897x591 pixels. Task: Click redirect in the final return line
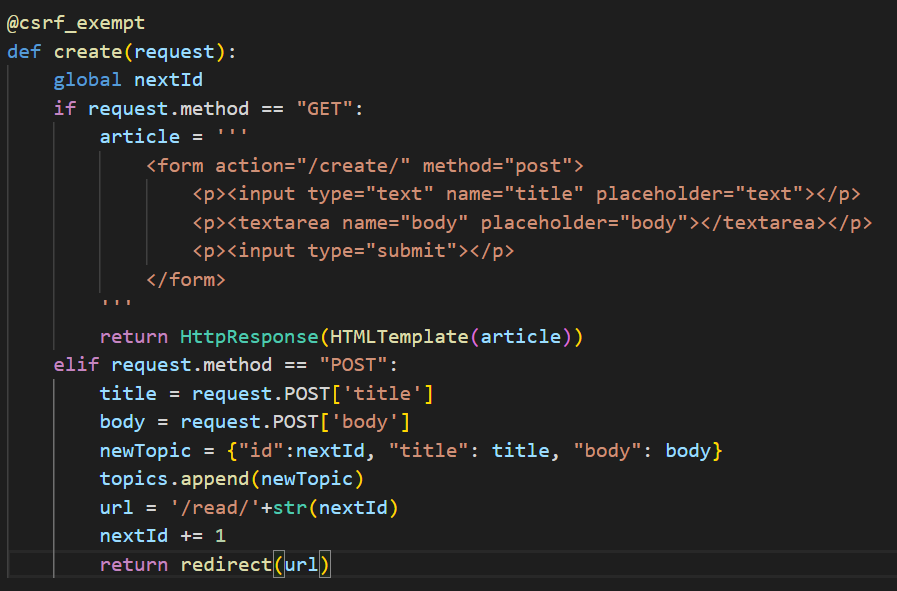click(226, 565)
